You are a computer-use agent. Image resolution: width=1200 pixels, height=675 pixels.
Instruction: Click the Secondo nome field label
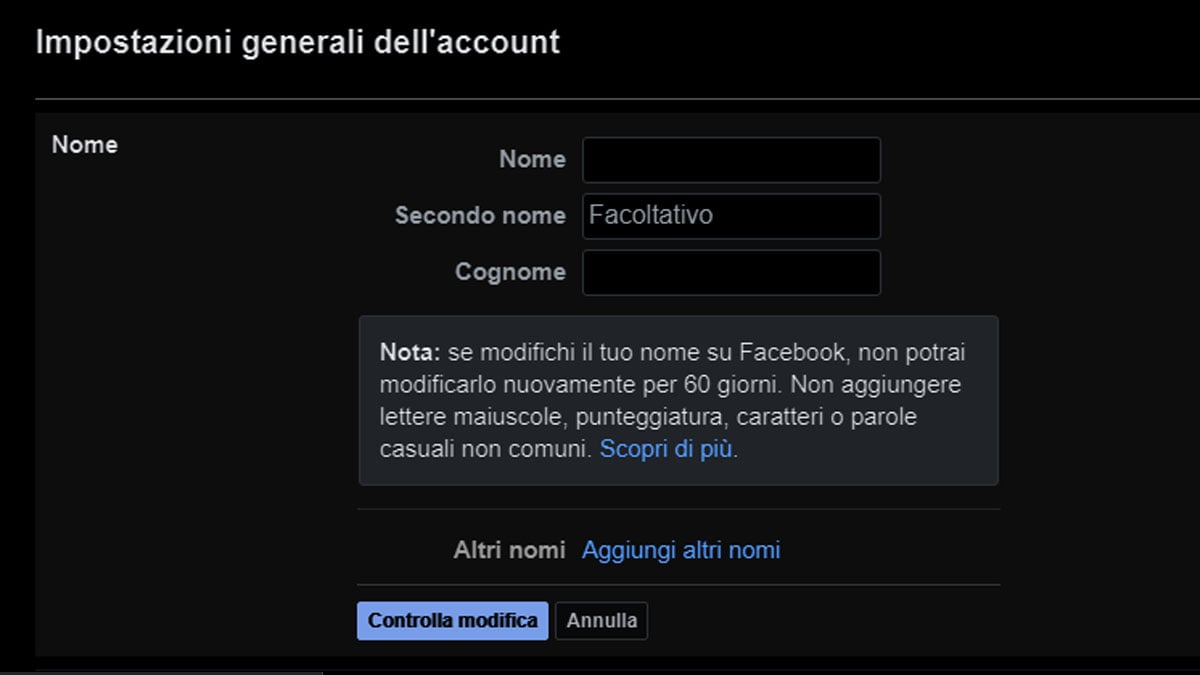tap(481, 215)
